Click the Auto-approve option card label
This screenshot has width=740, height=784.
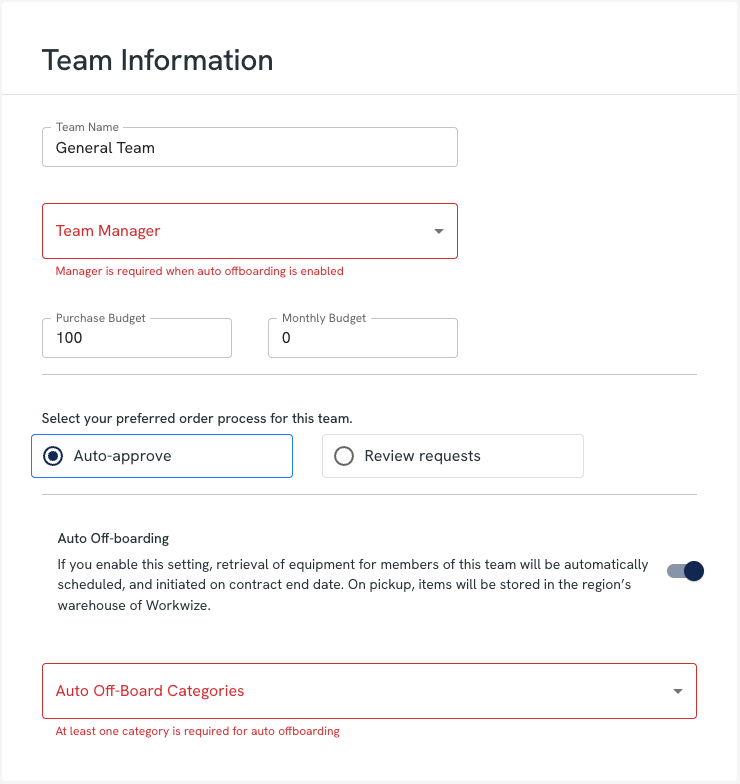pos(122,456)
